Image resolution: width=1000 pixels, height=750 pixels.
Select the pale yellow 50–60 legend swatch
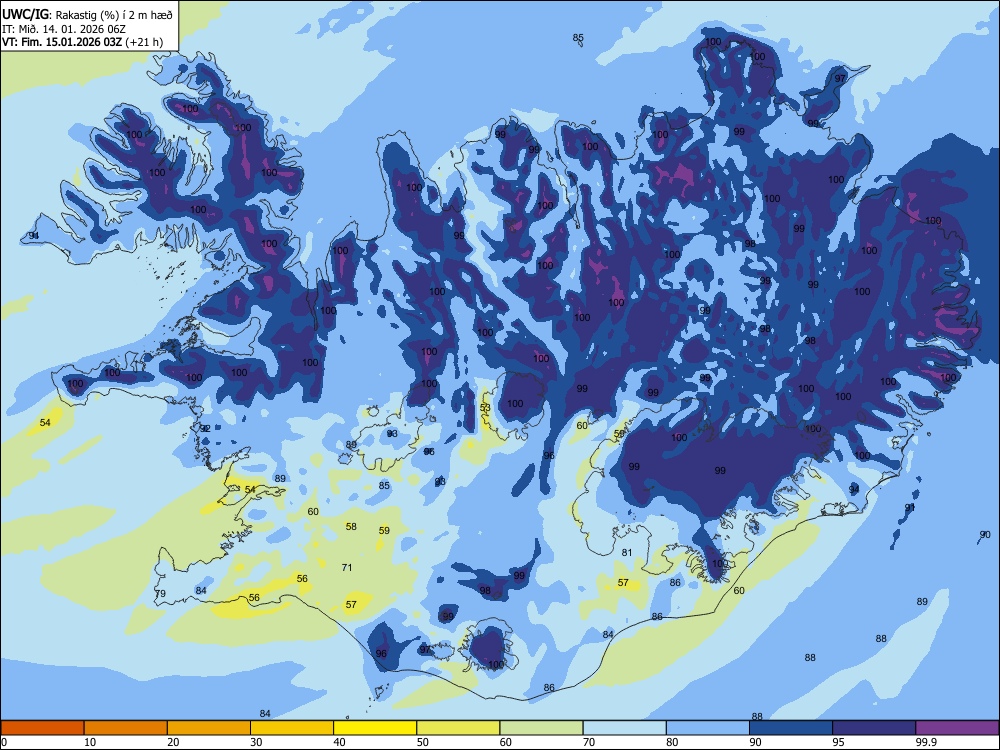click(459, 728)
